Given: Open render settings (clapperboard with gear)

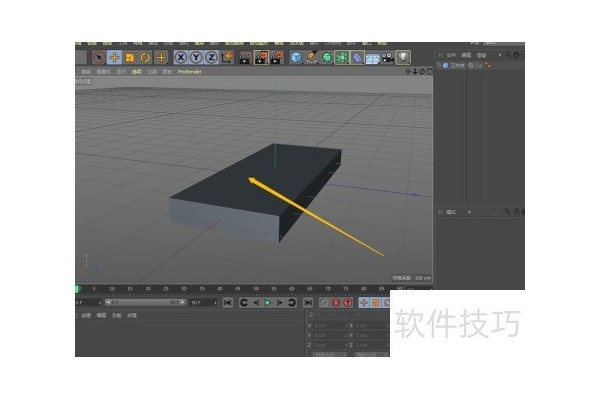Looking at the screenshot, I should point(277,58).
